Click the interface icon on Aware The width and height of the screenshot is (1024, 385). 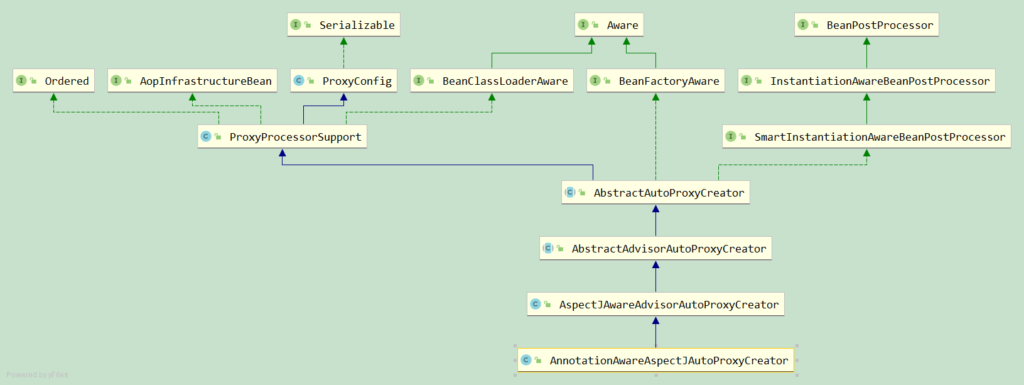[x=583, y=25]
